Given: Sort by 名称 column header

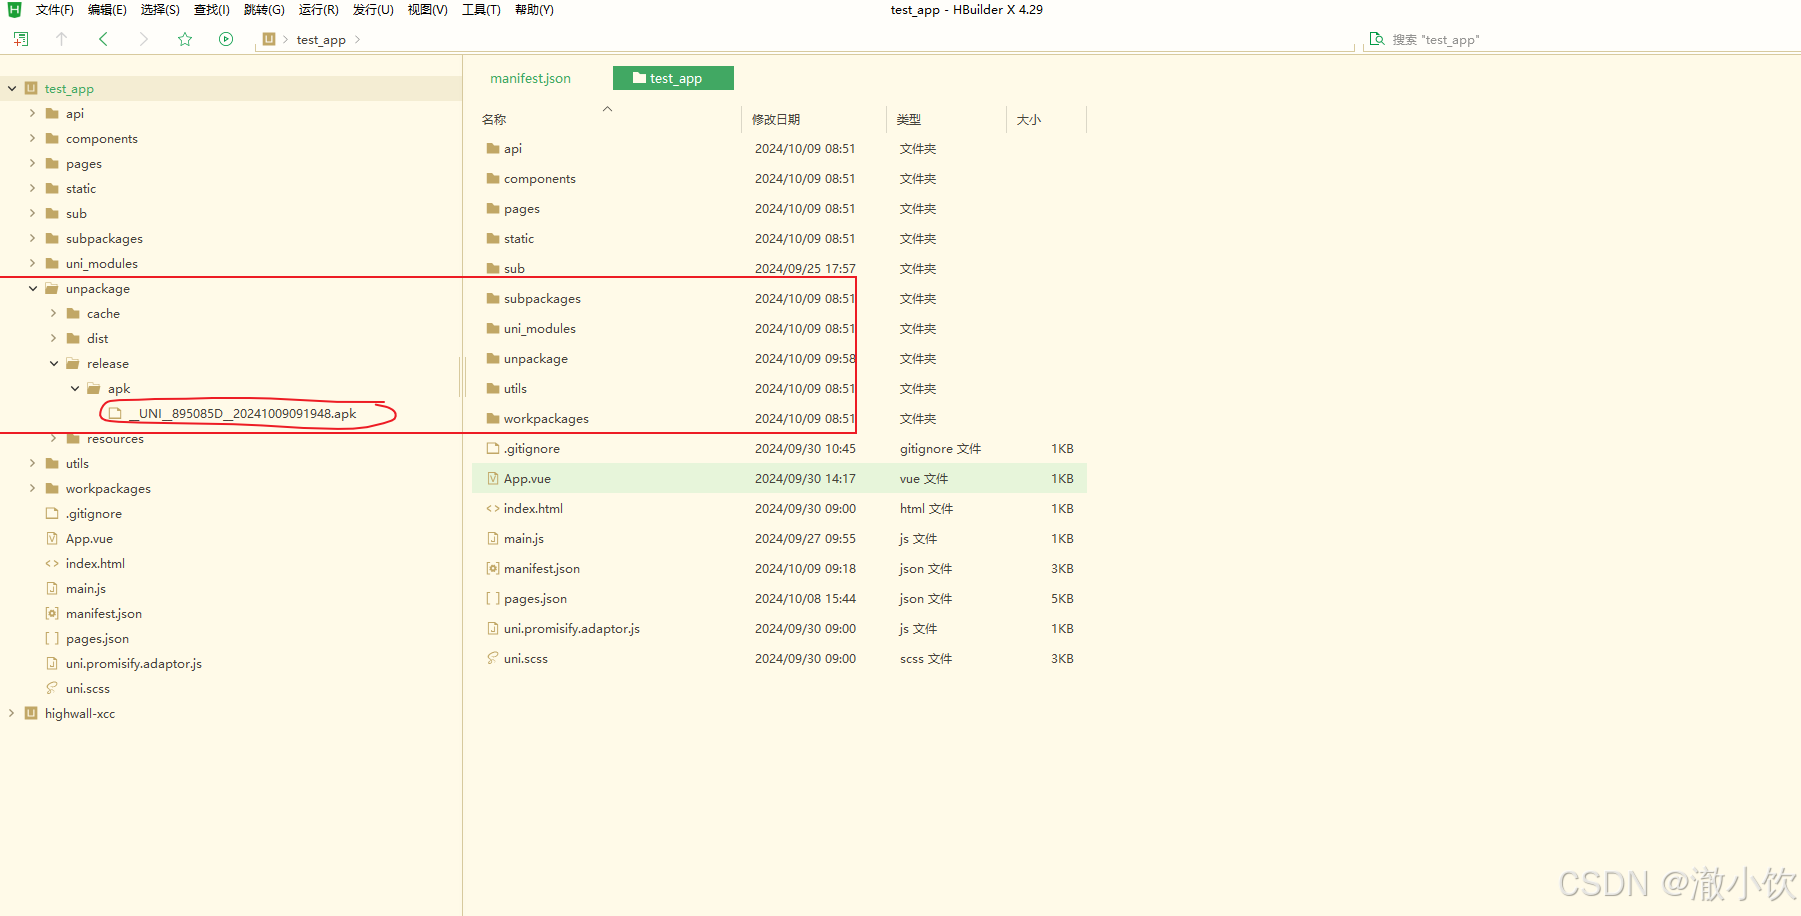Looking at the screenshot, I should [x=494, y=119].
